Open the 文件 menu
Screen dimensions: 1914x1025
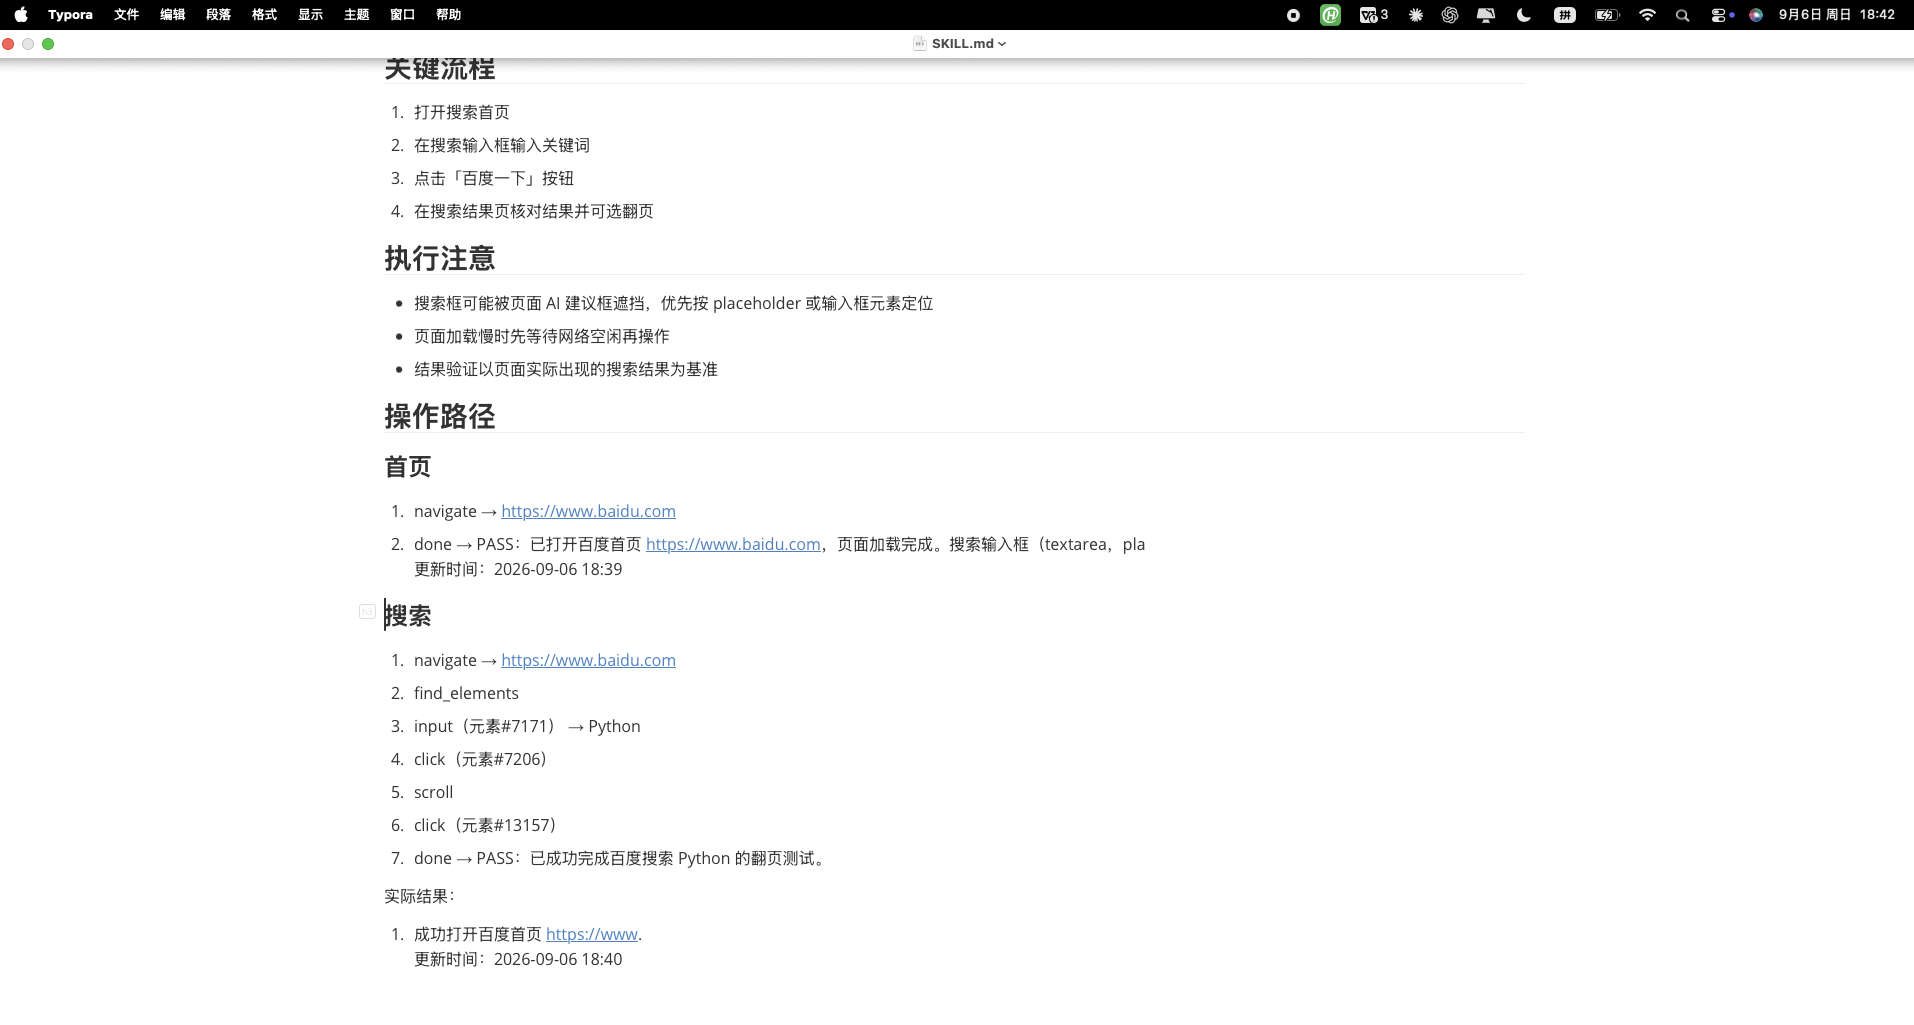coord(126,15)
